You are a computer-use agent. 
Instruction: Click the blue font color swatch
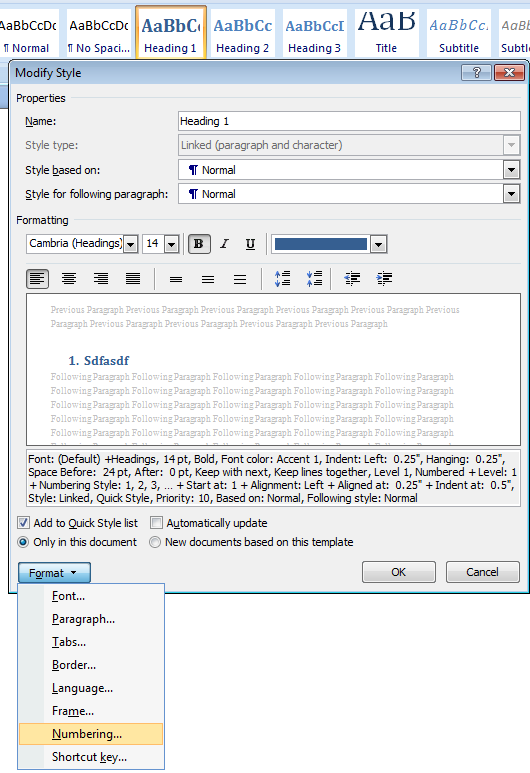pos(321,244)
